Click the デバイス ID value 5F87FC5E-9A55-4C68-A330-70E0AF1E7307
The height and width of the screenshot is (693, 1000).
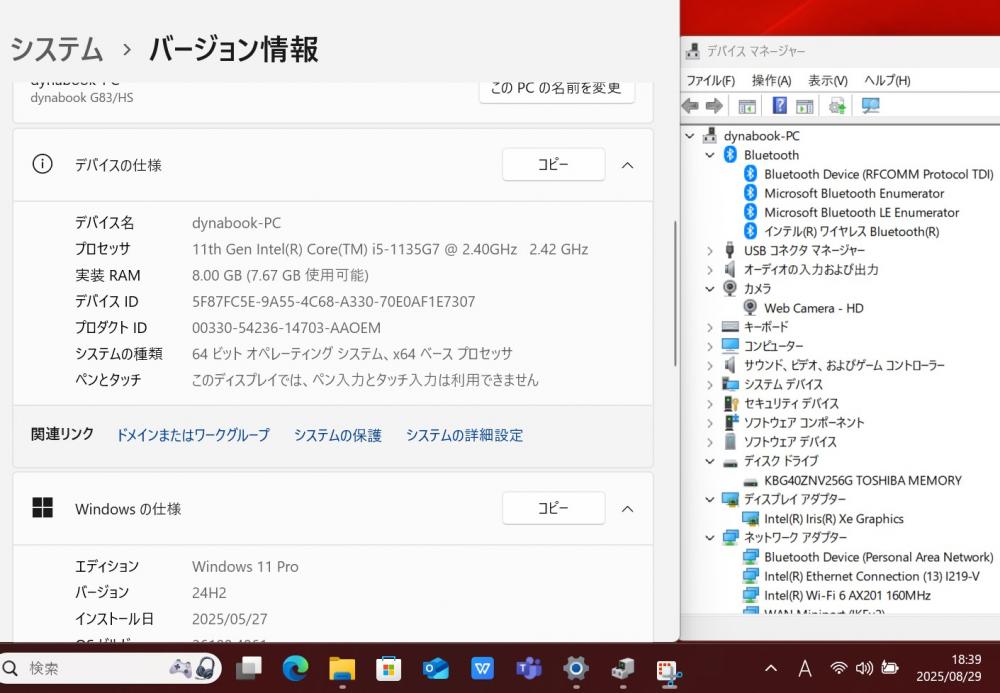[x=334, y=302]
